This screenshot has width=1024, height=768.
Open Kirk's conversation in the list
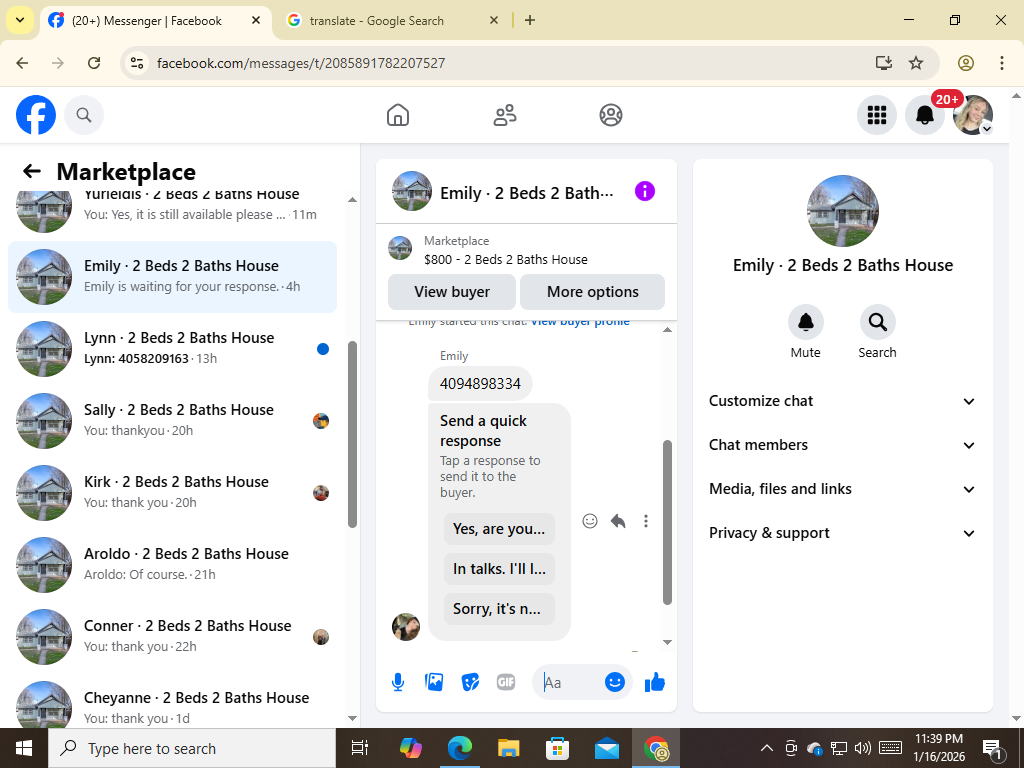point(172,492)
